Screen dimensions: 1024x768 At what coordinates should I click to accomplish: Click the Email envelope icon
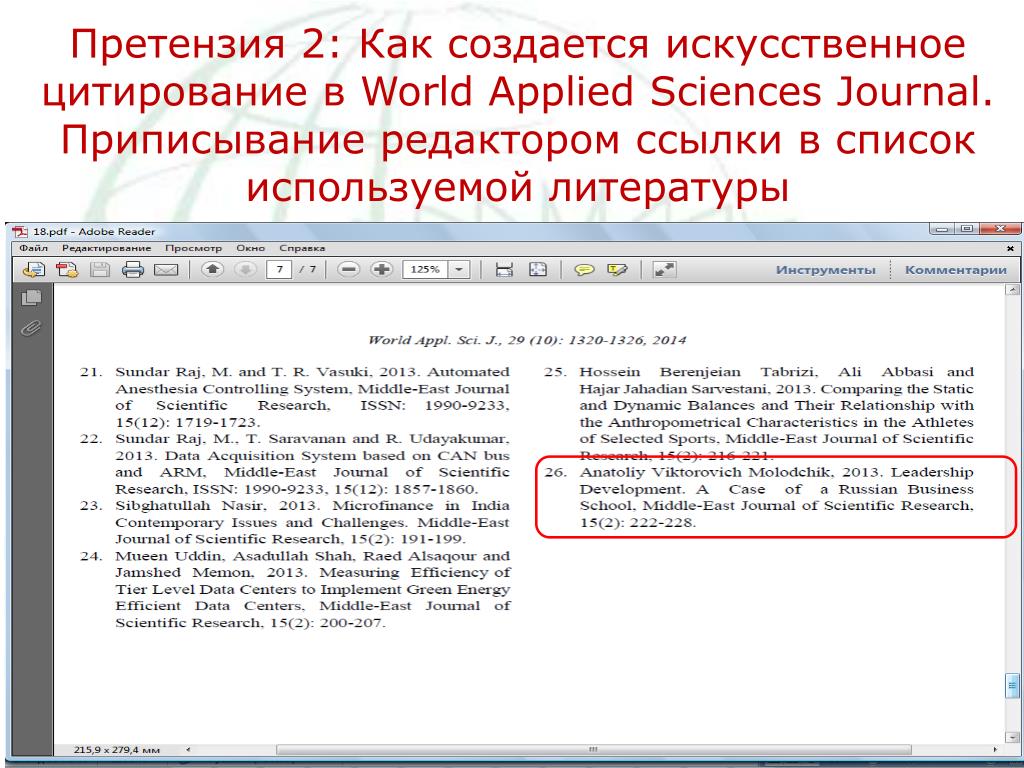coord(166,269)
